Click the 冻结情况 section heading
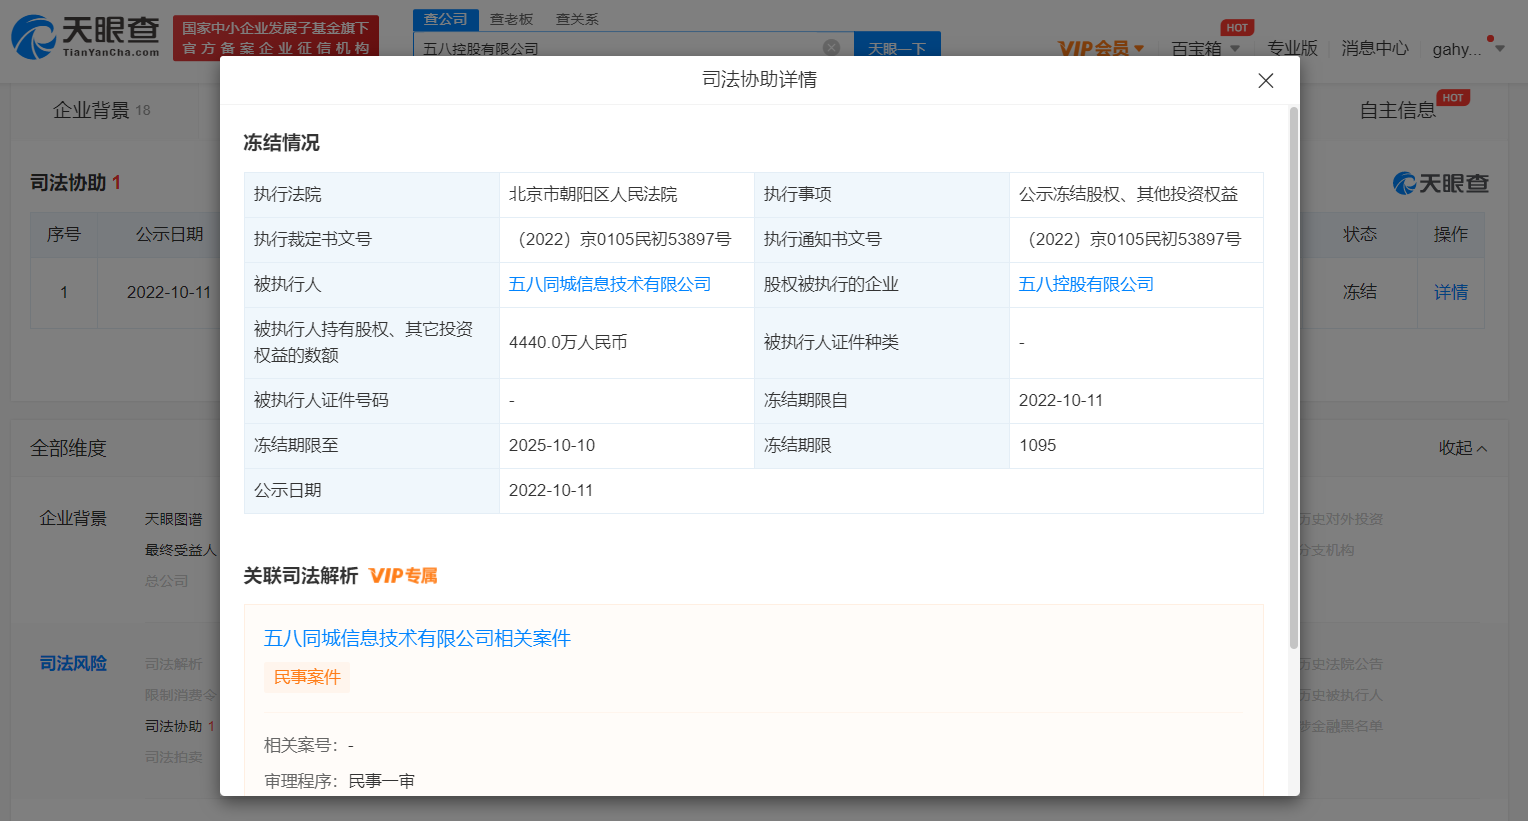 point(281,143)
